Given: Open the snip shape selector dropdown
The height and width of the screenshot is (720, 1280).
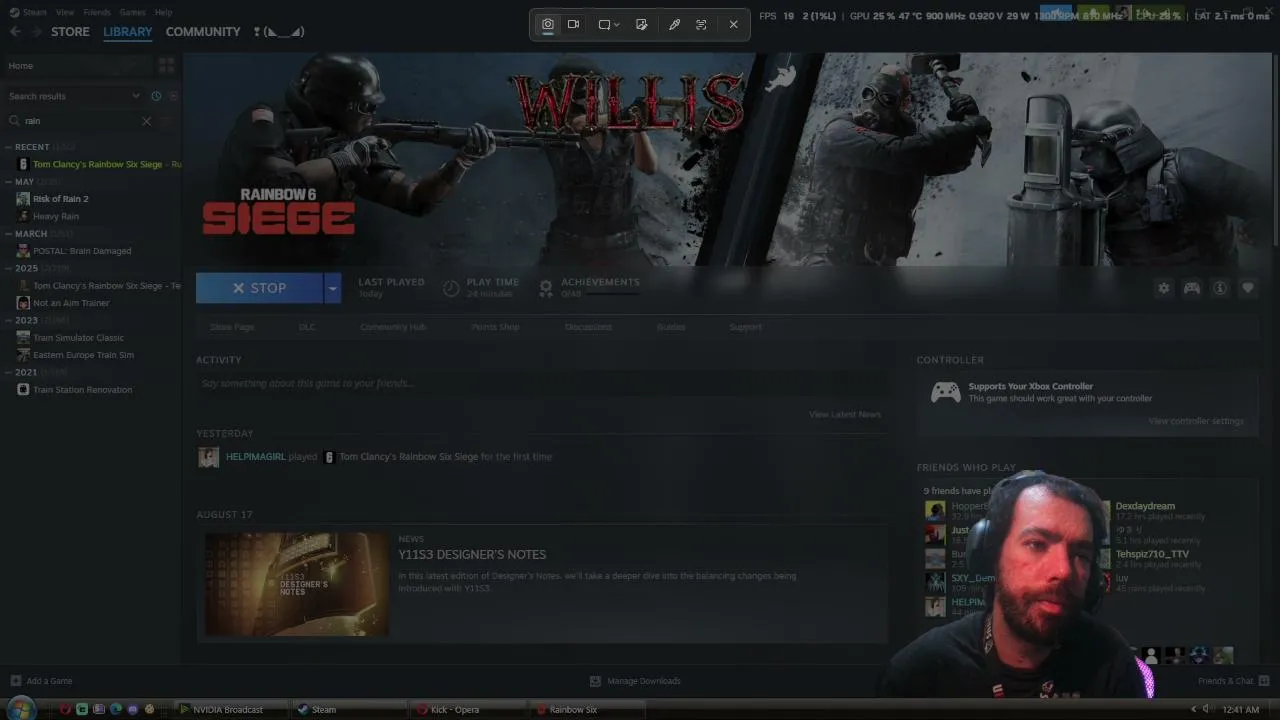Looking at the screenshot, I should click(x=609, y=24).
